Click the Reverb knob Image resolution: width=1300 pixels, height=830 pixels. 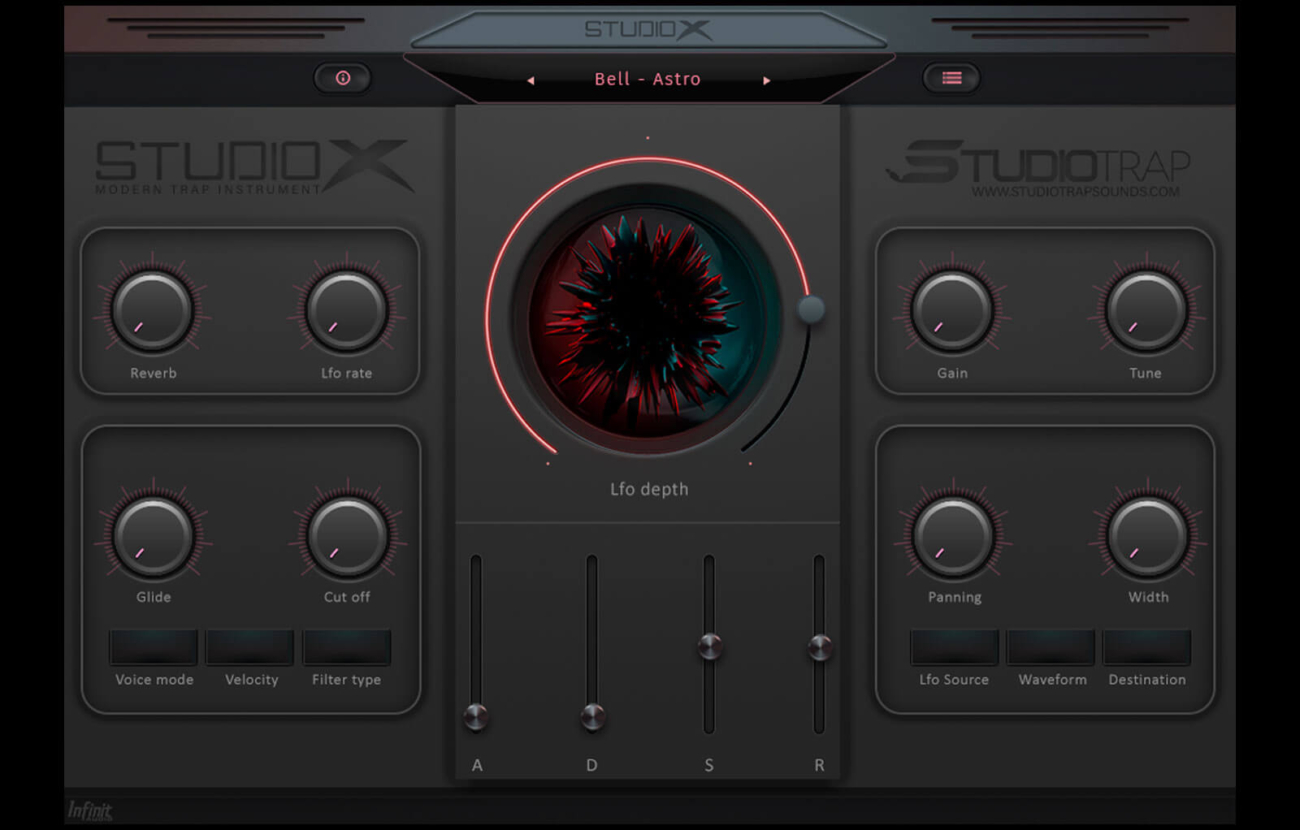point(153,311)
